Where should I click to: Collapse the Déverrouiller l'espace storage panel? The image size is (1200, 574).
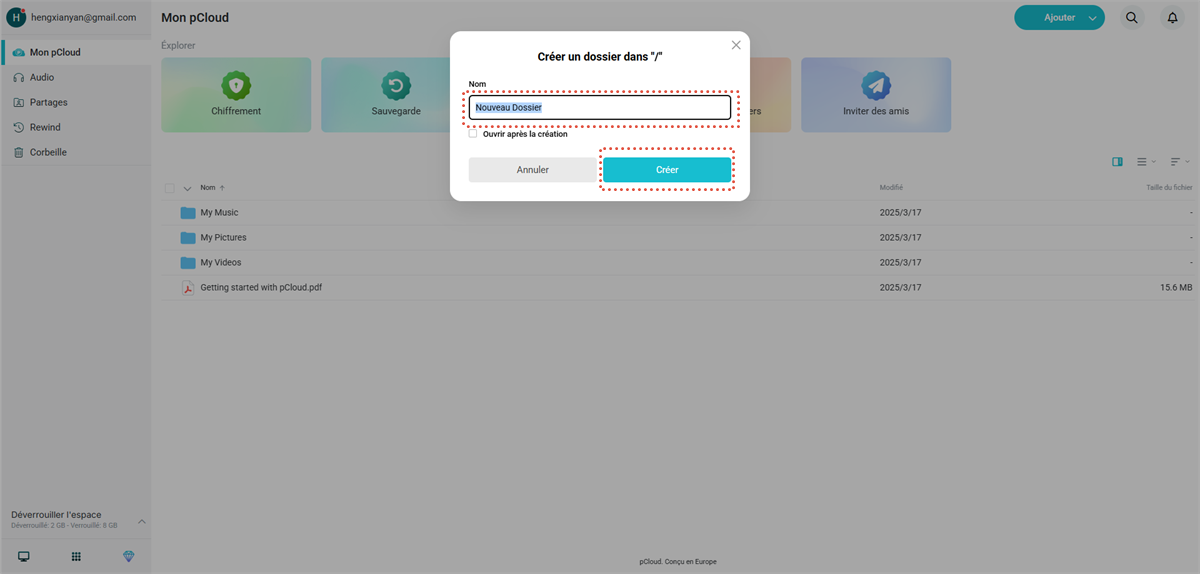[141, 521]
